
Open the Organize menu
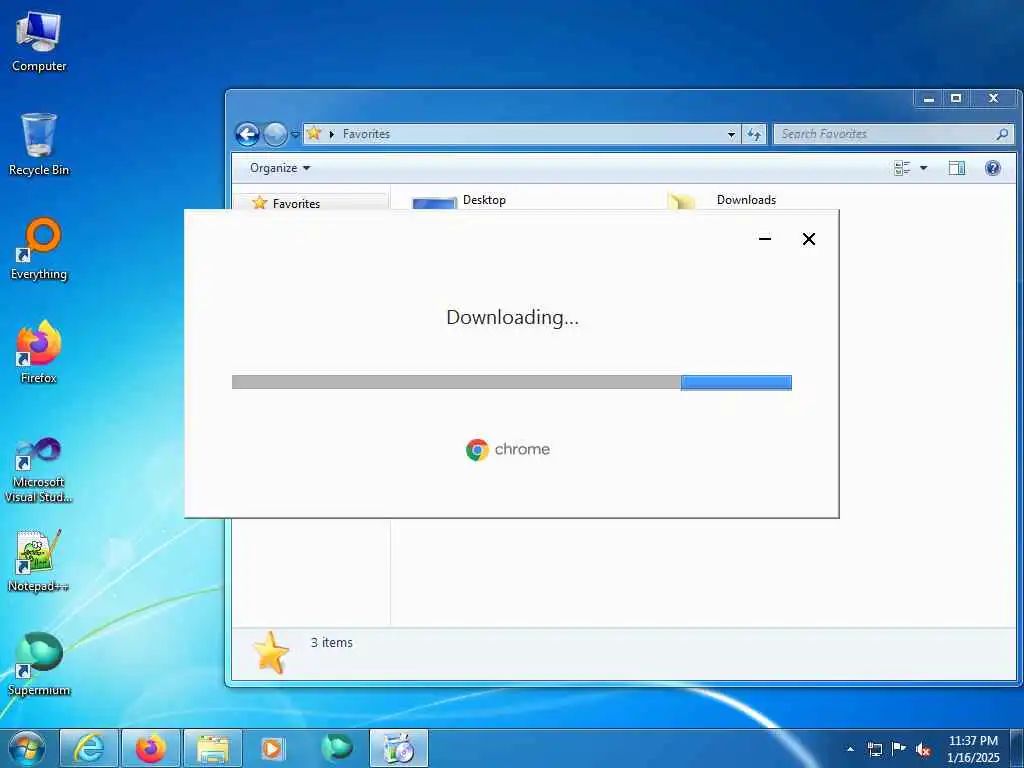tap(280, 168)
